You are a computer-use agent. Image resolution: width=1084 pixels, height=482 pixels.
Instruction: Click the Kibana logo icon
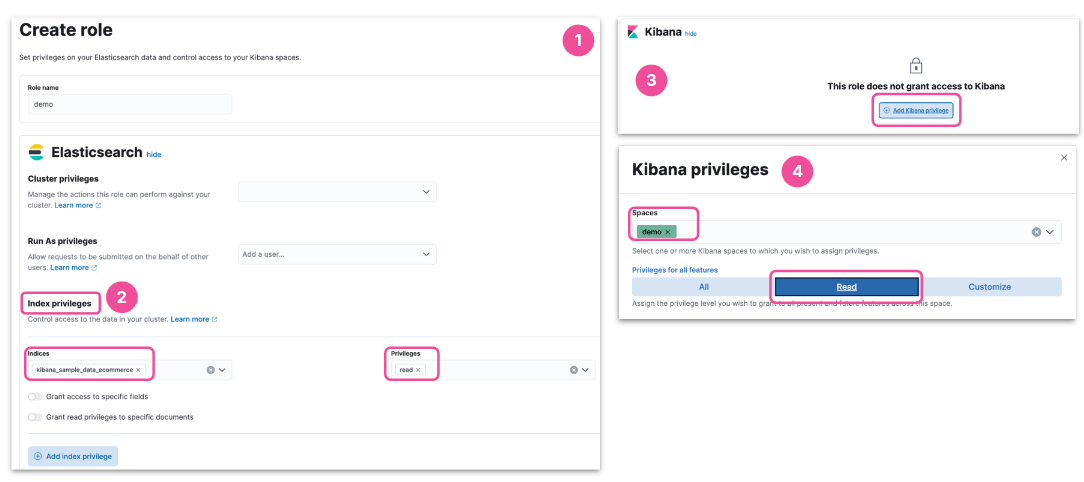coord(632,32)
